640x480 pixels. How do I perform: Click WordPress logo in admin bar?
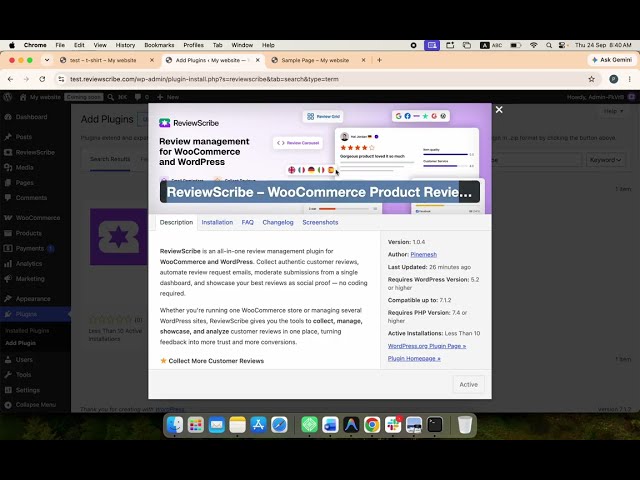(7, 97)
